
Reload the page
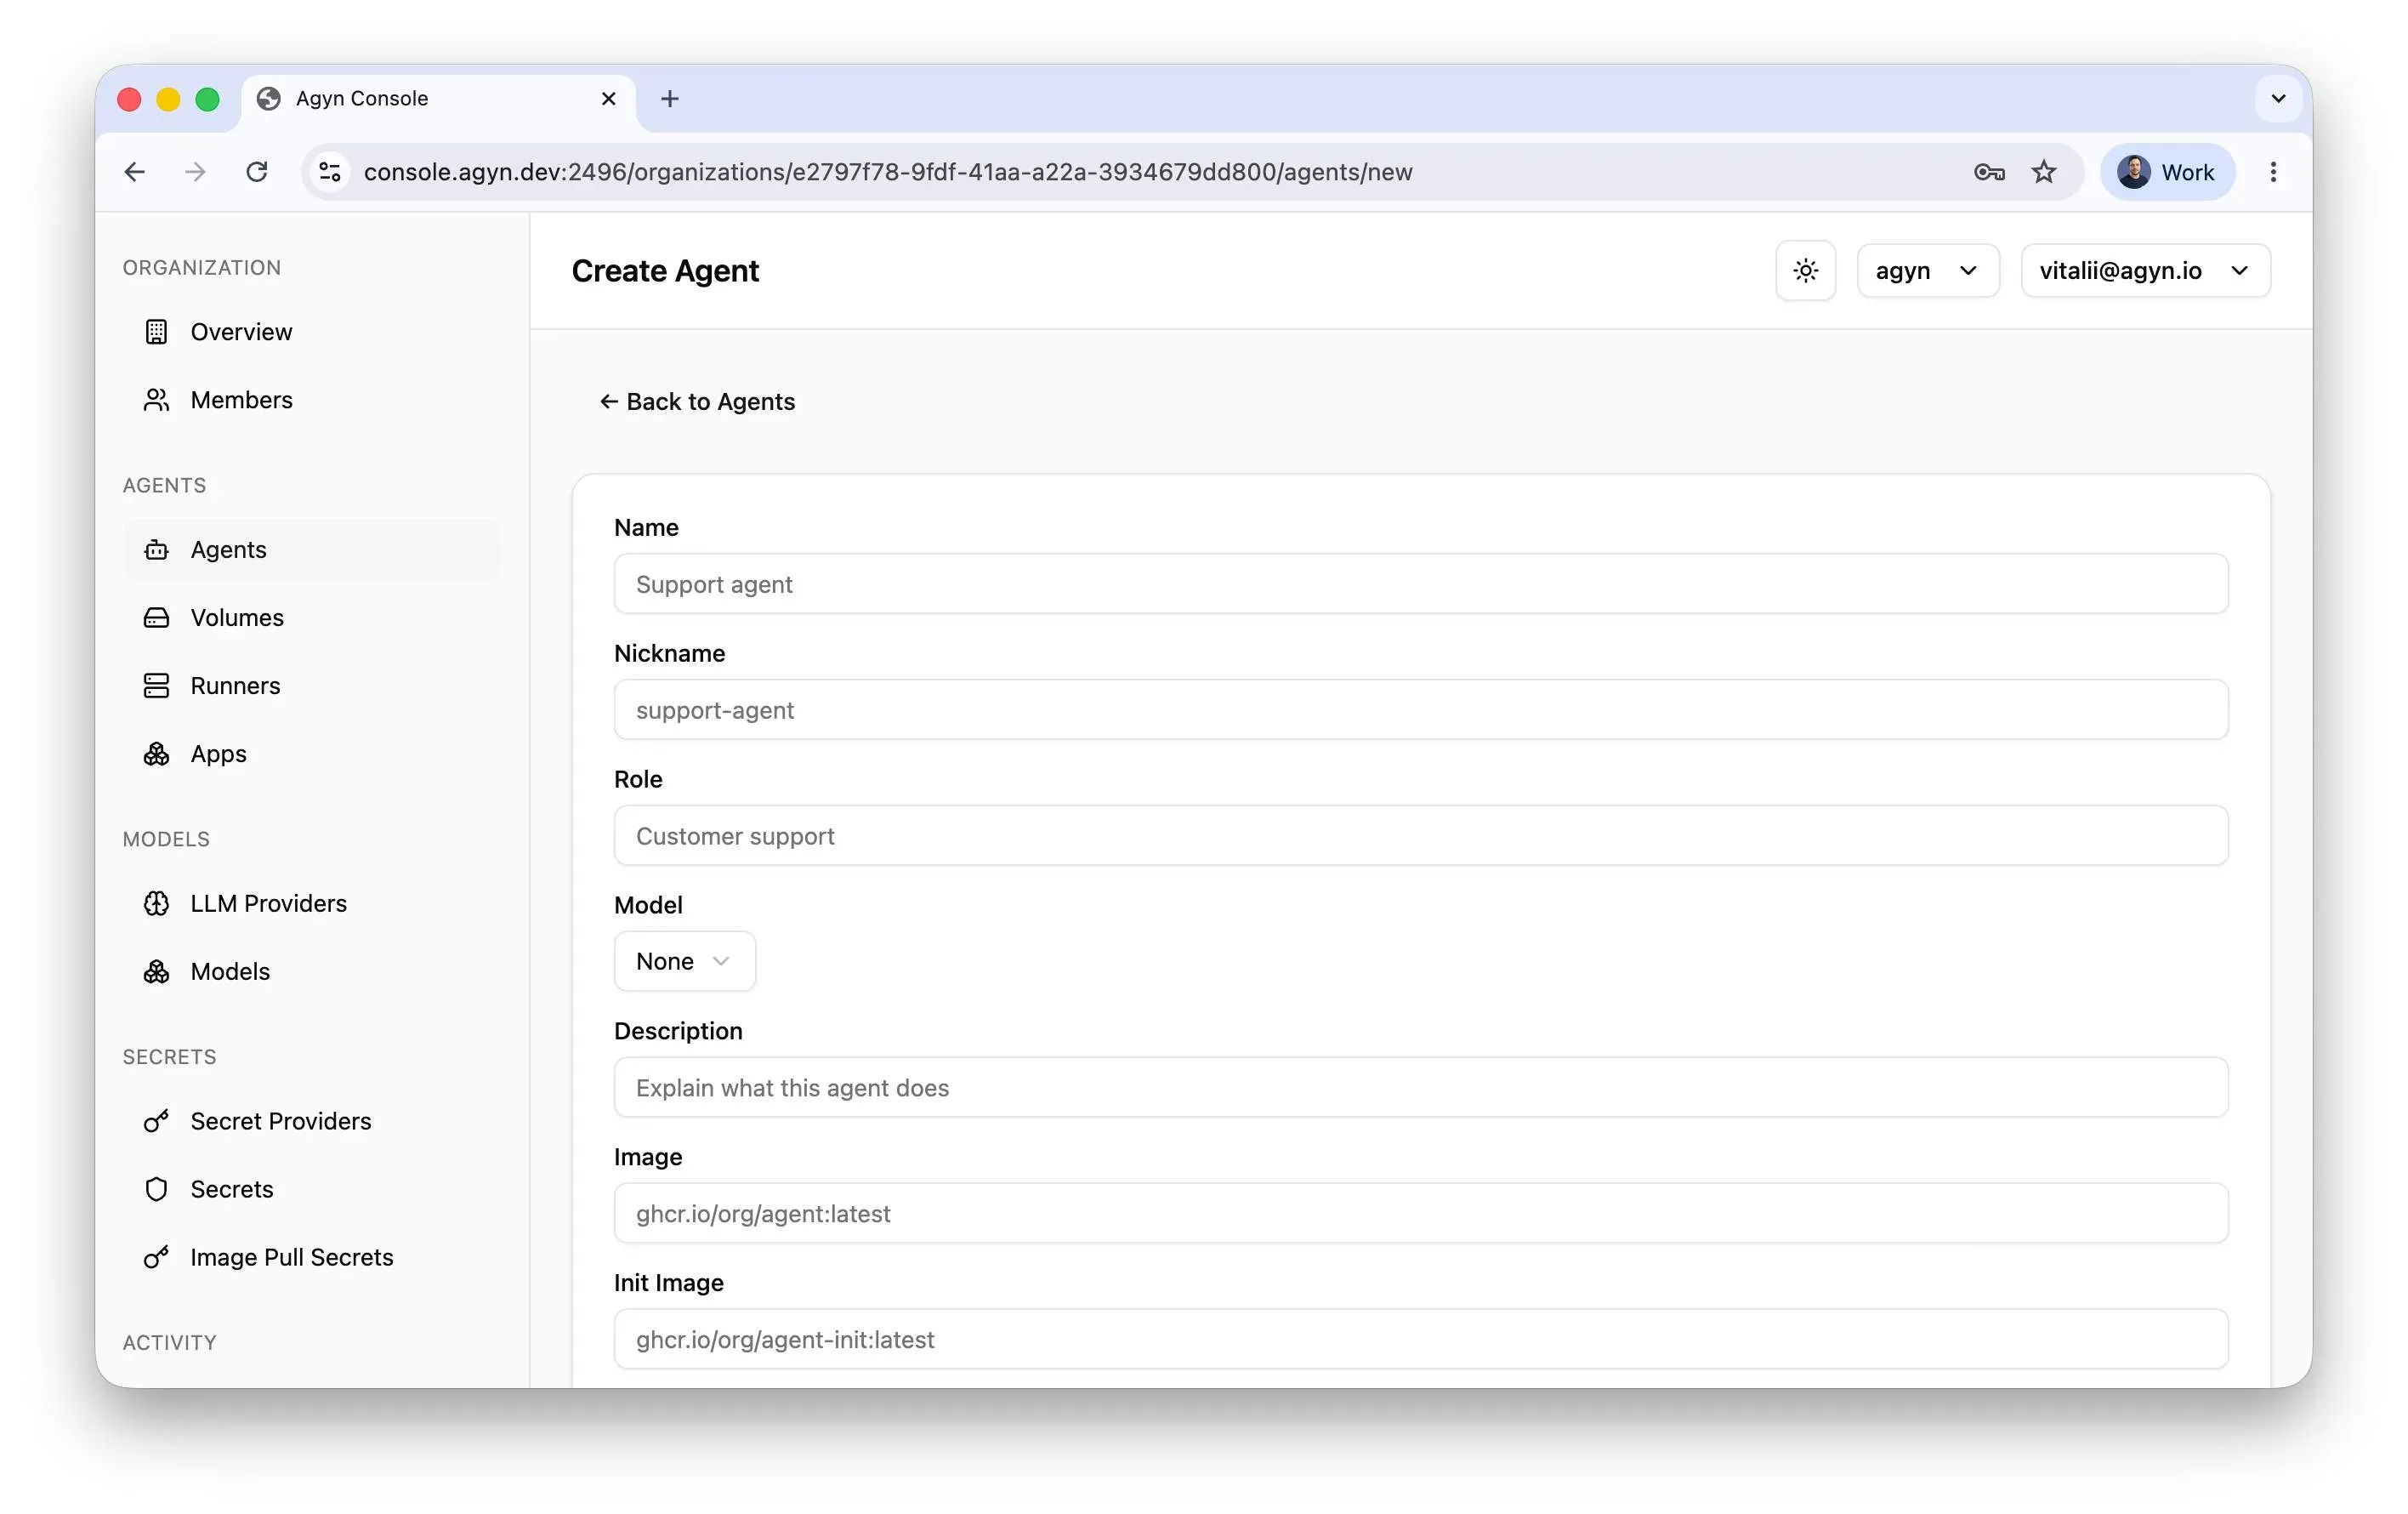point(257,172)
